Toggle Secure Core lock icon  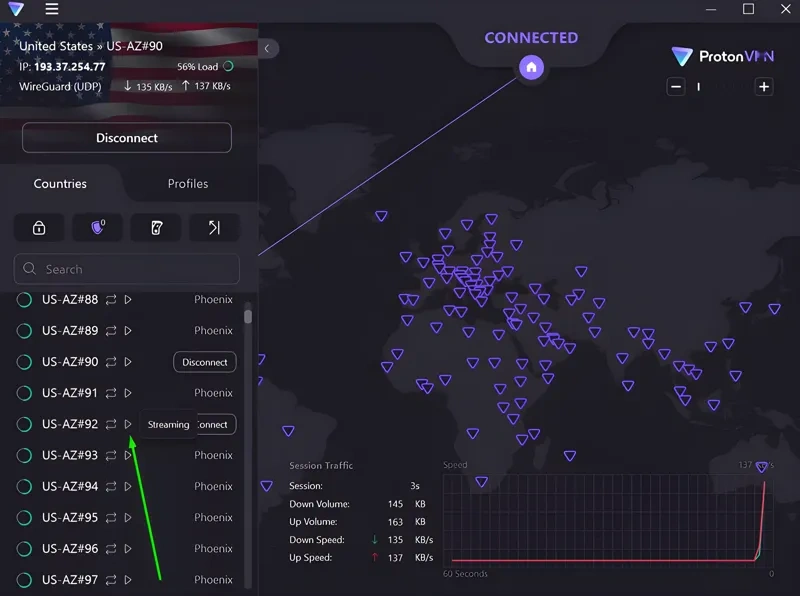point(39,228)
